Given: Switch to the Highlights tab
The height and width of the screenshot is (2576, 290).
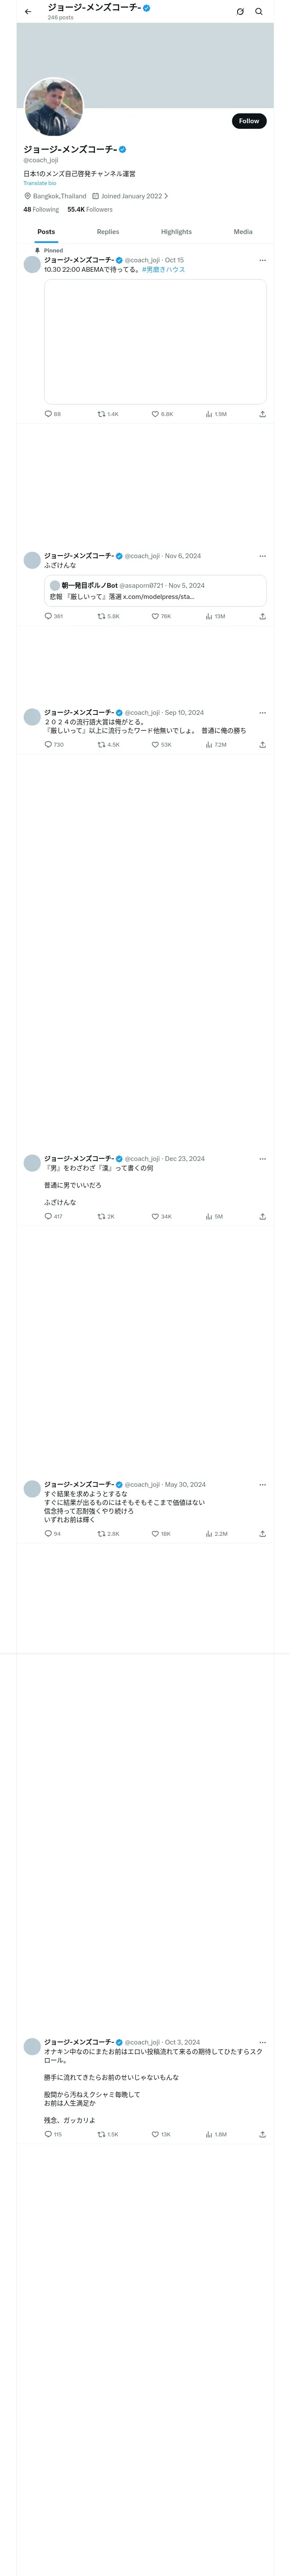Looking at the screenshot, I should [x=176, y=232].
